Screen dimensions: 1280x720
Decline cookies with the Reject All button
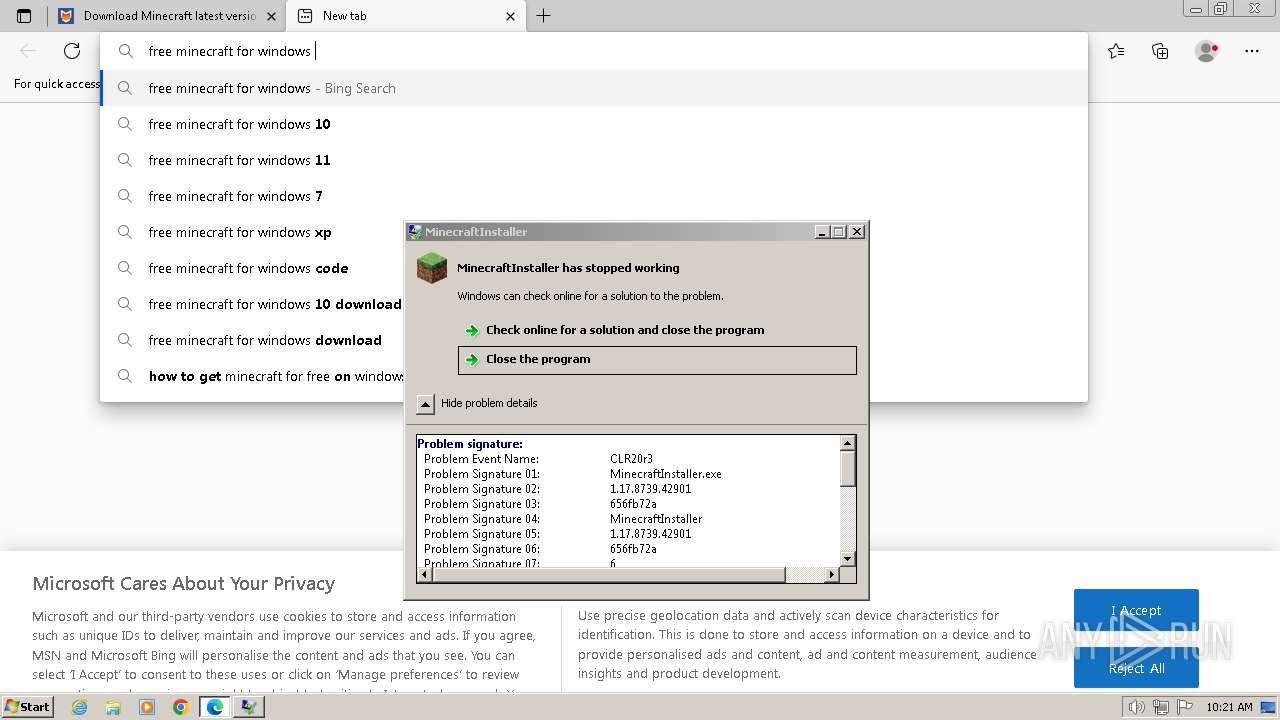point(1136,668)
